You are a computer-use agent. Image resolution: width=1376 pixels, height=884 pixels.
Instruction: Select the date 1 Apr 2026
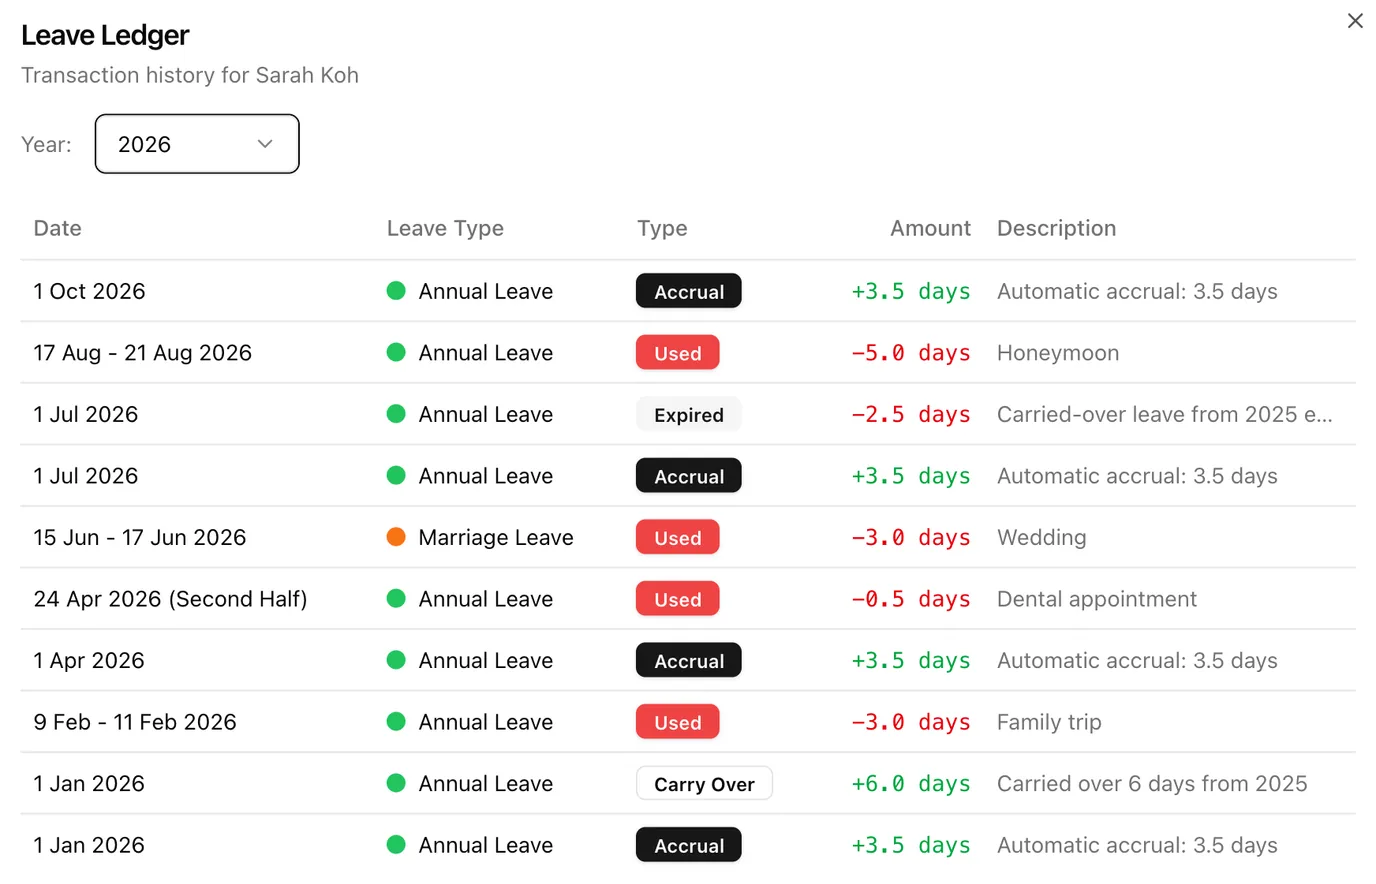point(89,661)
